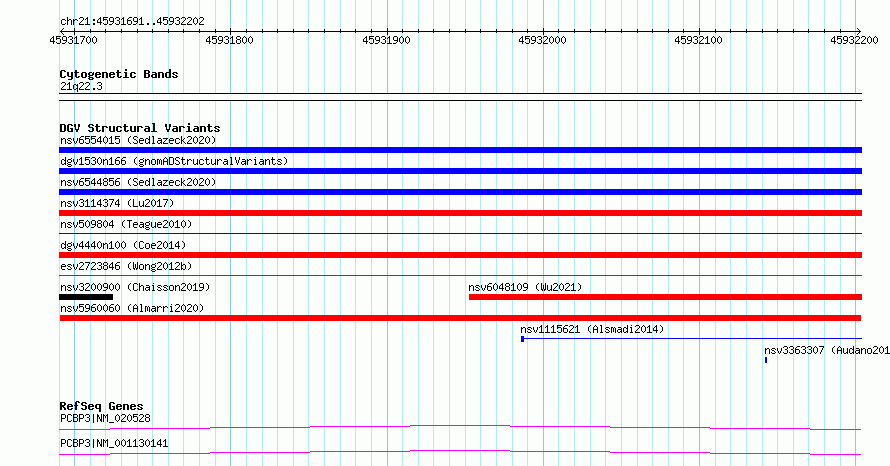
Task: Click the thin red line under esv2723846
Action: [x=460, y=275]
